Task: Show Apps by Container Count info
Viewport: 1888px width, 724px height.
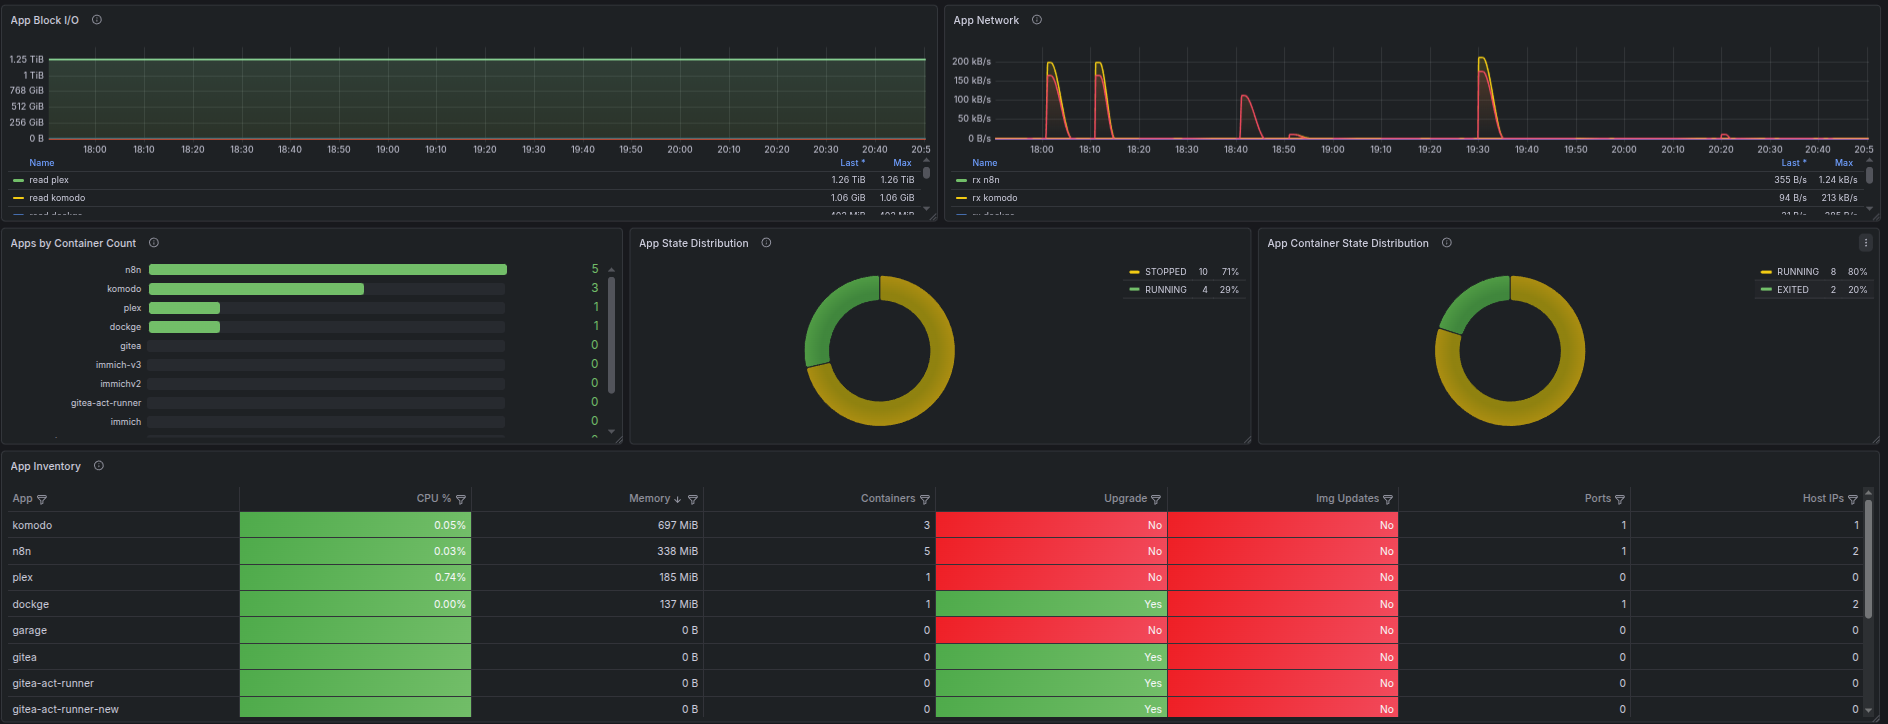Action: pos(154,243)
